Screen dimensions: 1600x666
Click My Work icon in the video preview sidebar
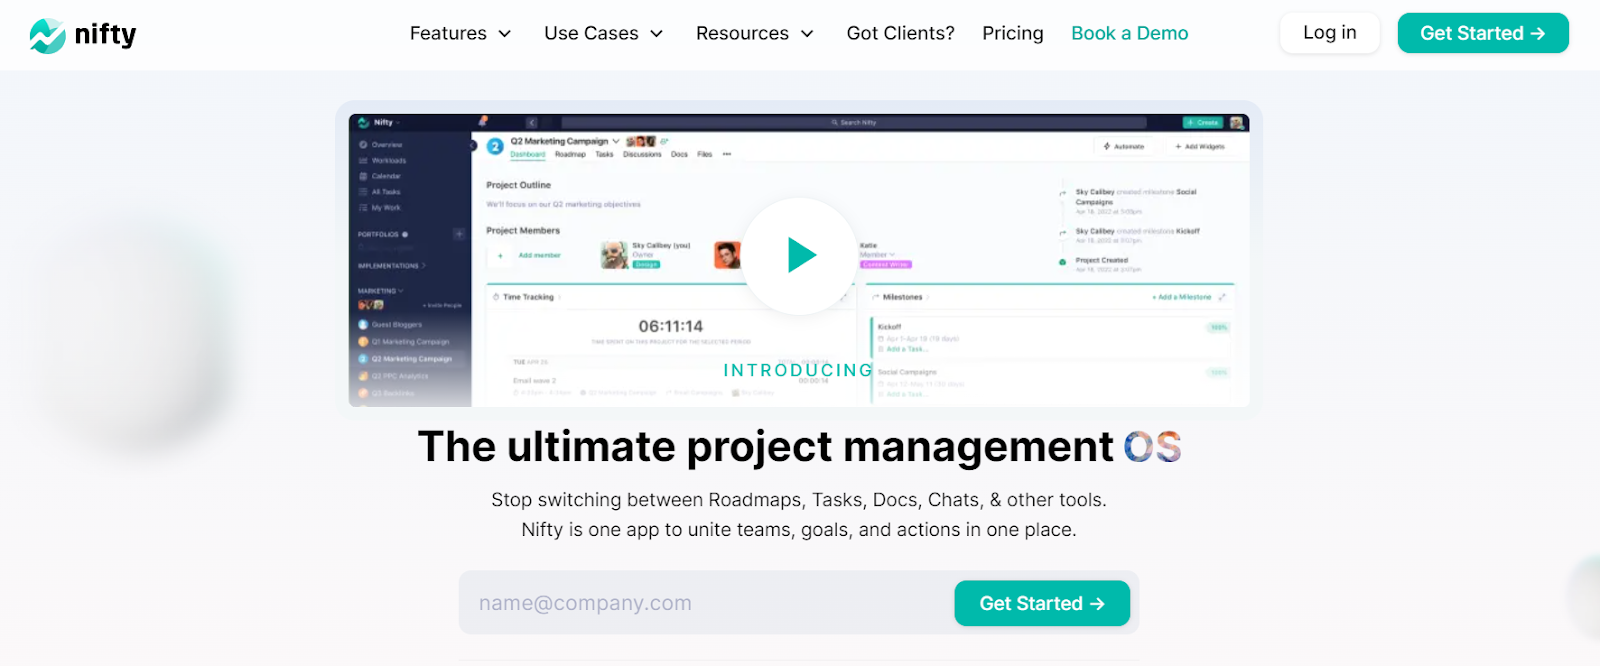click(x=364, y=208)
